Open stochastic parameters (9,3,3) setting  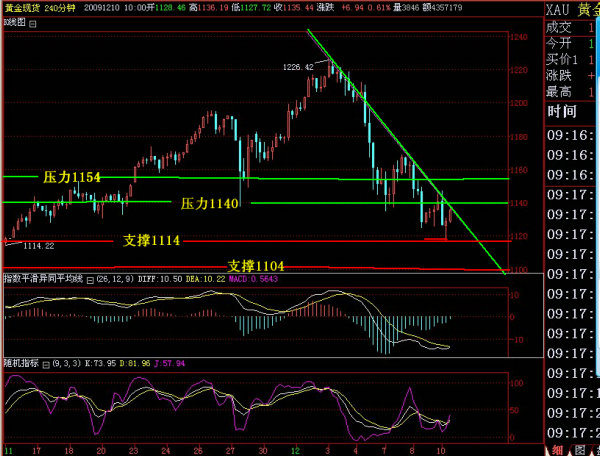67,364
